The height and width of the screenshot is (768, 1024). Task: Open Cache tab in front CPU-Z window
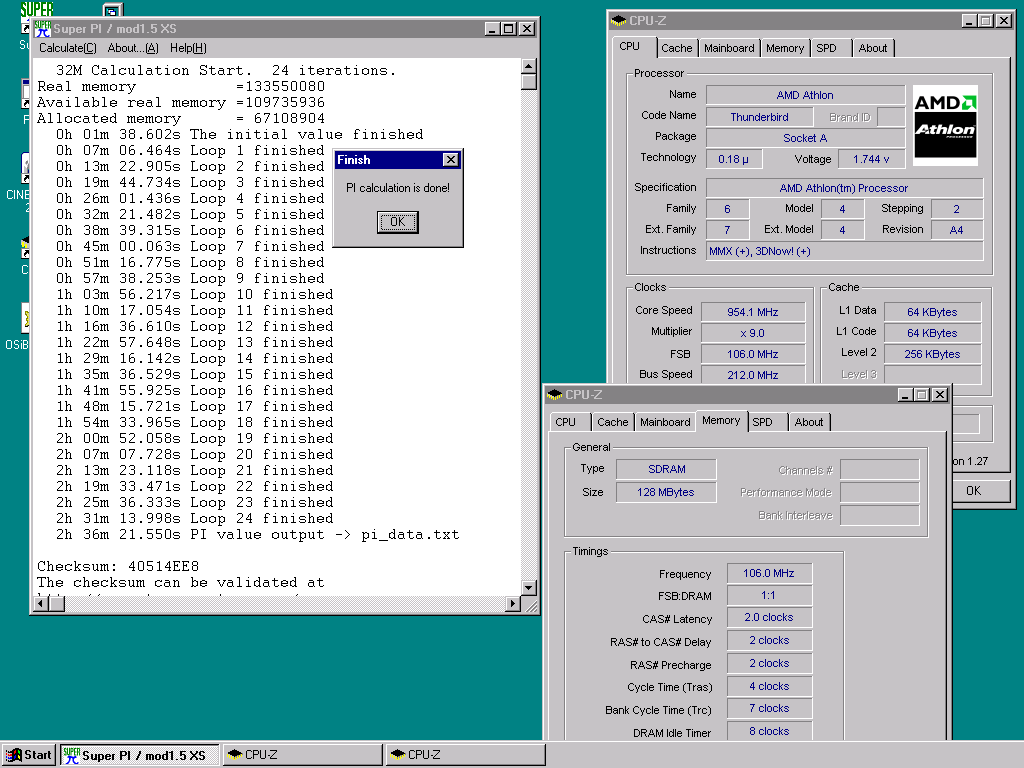click(613, 423)
